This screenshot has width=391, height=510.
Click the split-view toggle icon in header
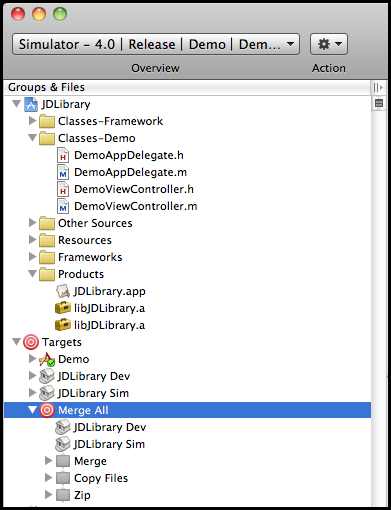378,87
